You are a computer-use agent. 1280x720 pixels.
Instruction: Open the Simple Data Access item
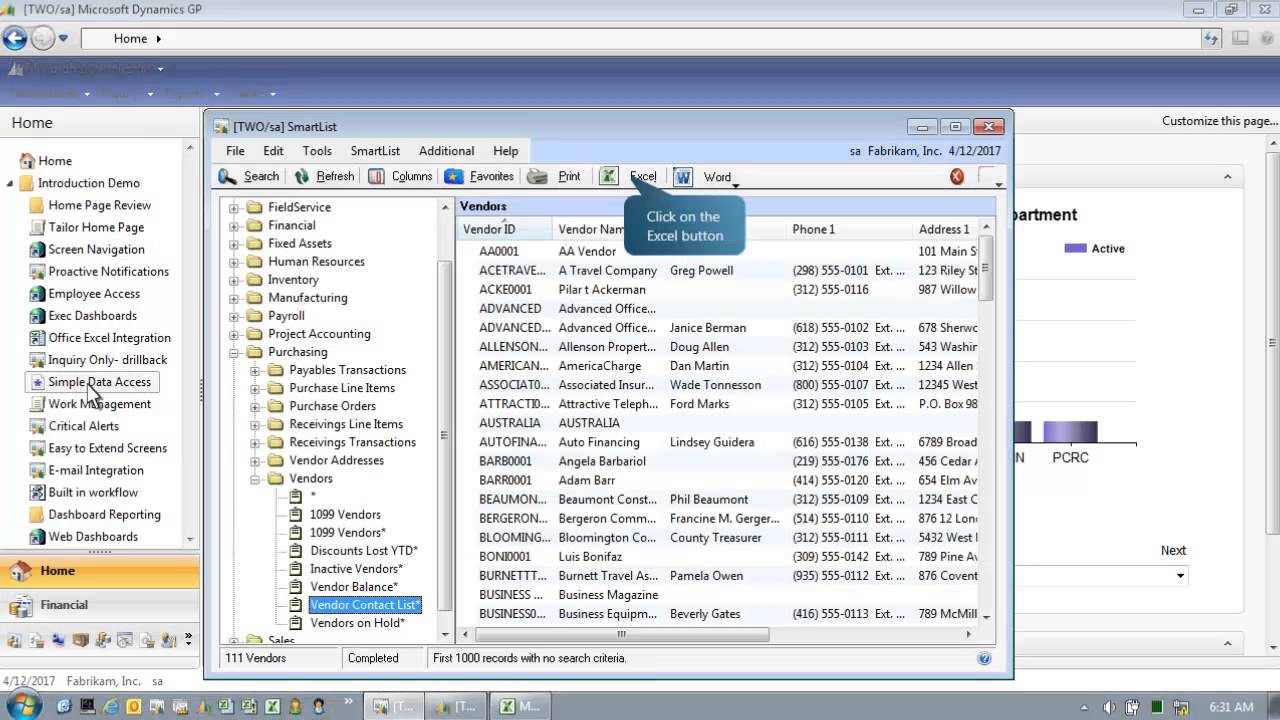99,382
